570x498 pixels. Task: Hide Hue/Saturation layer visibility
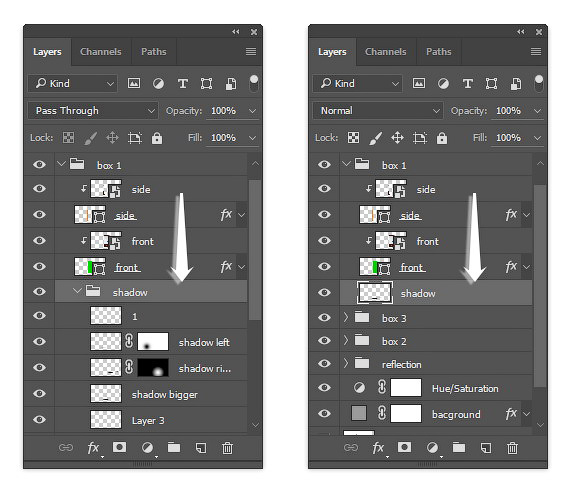324,388
